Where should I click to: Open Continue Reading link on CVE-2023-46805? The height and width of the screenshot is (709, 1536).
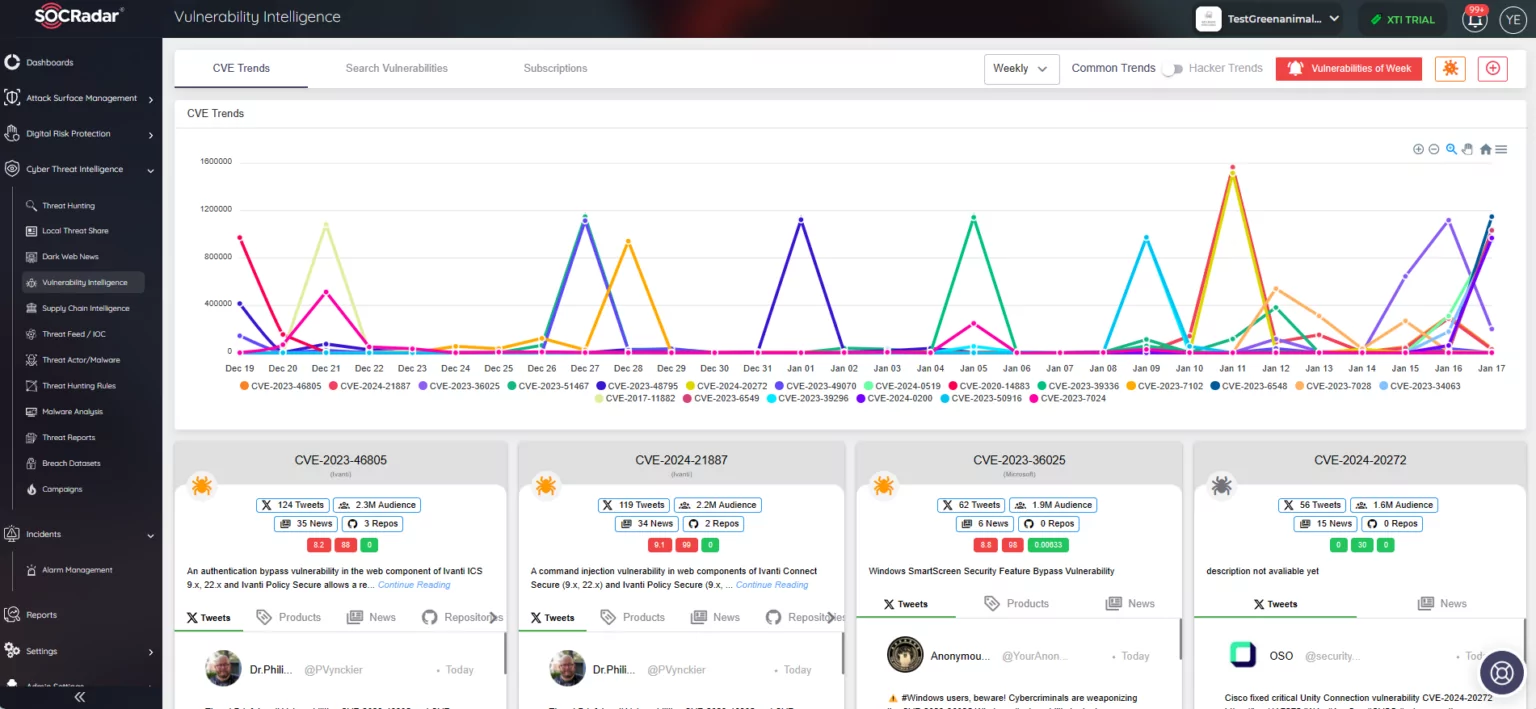point(414,585)
